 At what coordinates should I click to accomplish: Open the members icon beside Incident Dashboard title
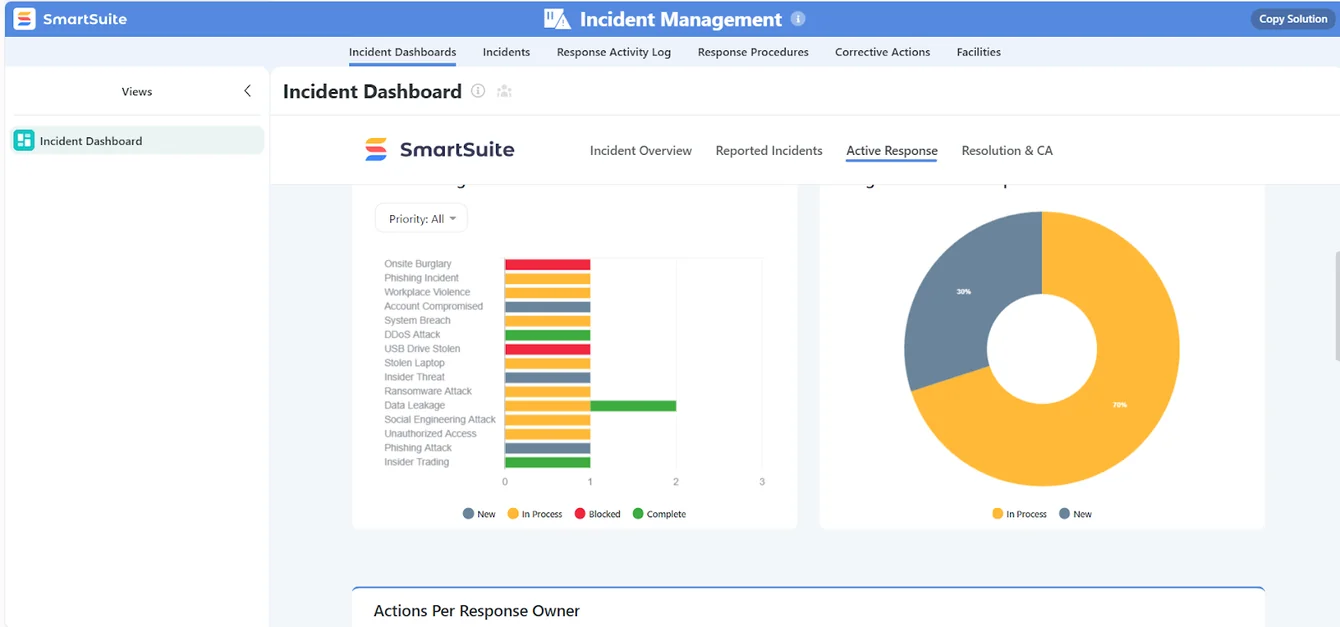click(x=504, y=91)
